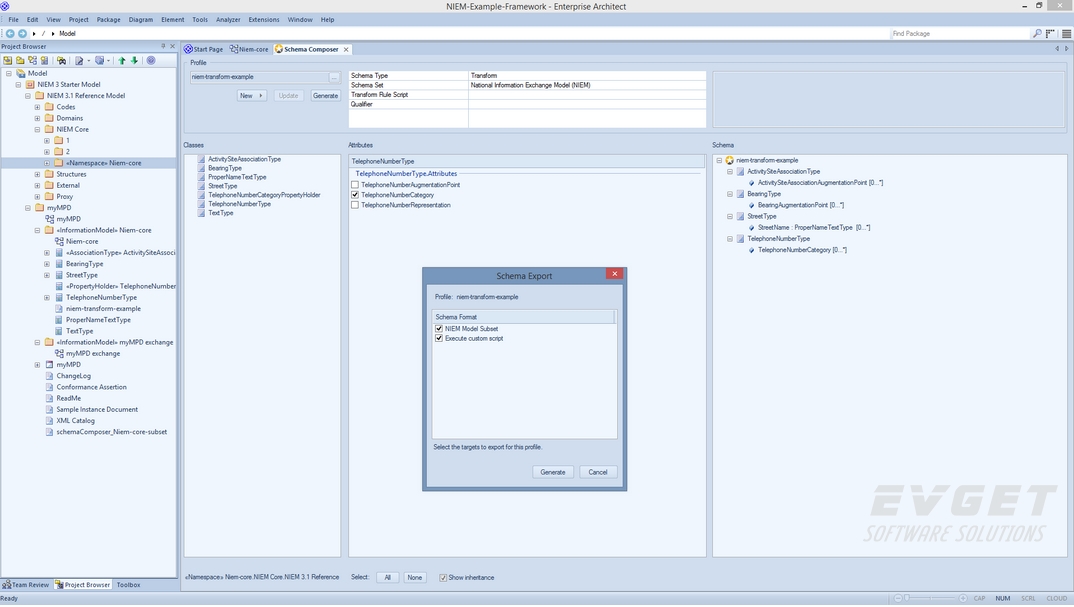Screen dimensions: 1074x607
Task: Expand the Codes folder
Action: click(x=38, y=107)
